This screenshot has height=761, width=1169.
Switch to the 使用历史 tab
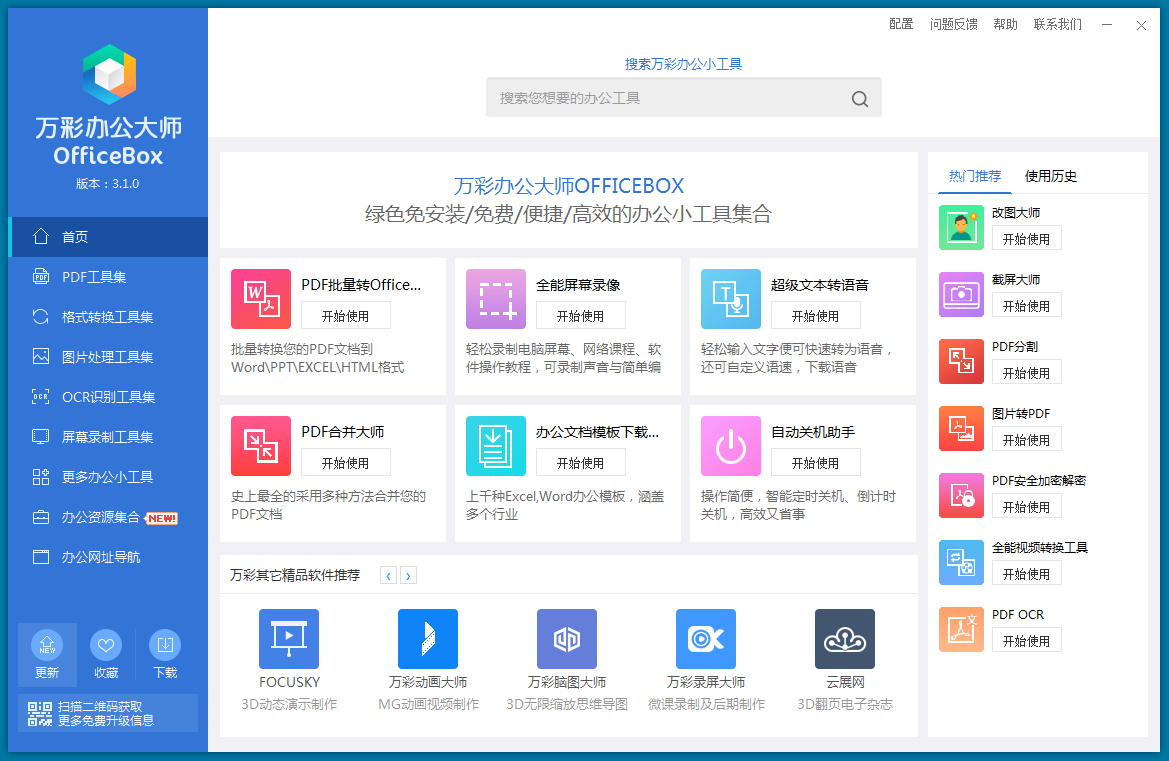click(1051, 176)
